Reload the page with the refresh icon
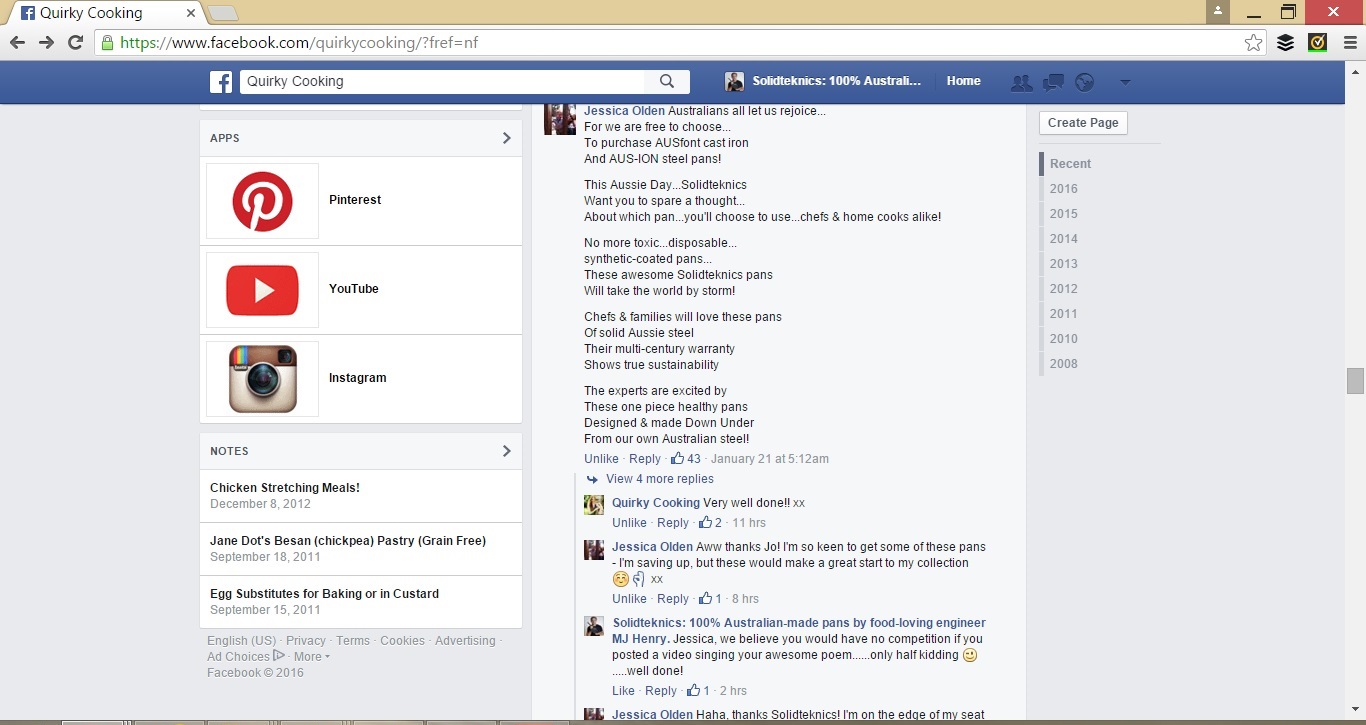1366x725 pixels. [x=75, y=42]
